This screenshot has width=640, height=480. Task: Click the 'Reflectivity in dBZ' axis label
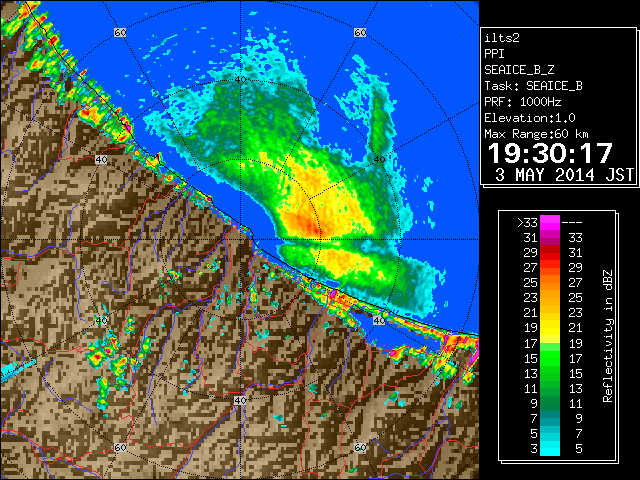click(x=608, y=336)
